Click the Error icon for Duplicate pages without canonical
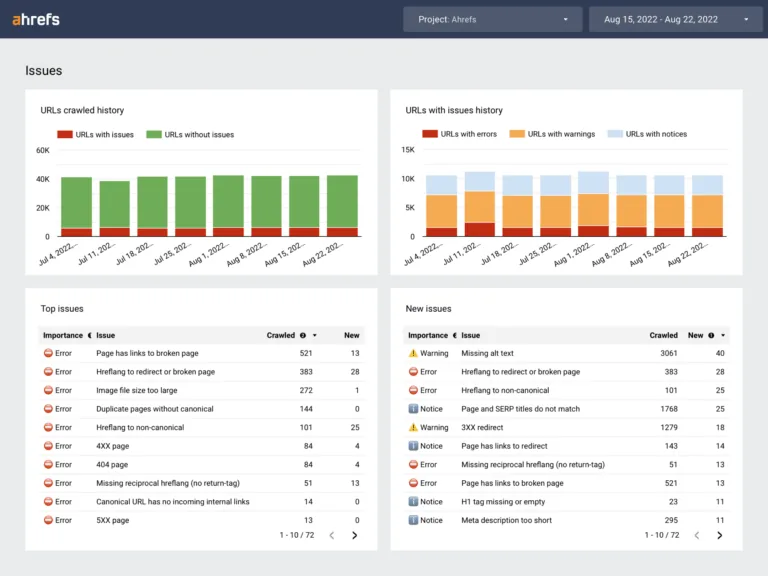The width and height of the screenshot is (768, 576). click(48, 409)
